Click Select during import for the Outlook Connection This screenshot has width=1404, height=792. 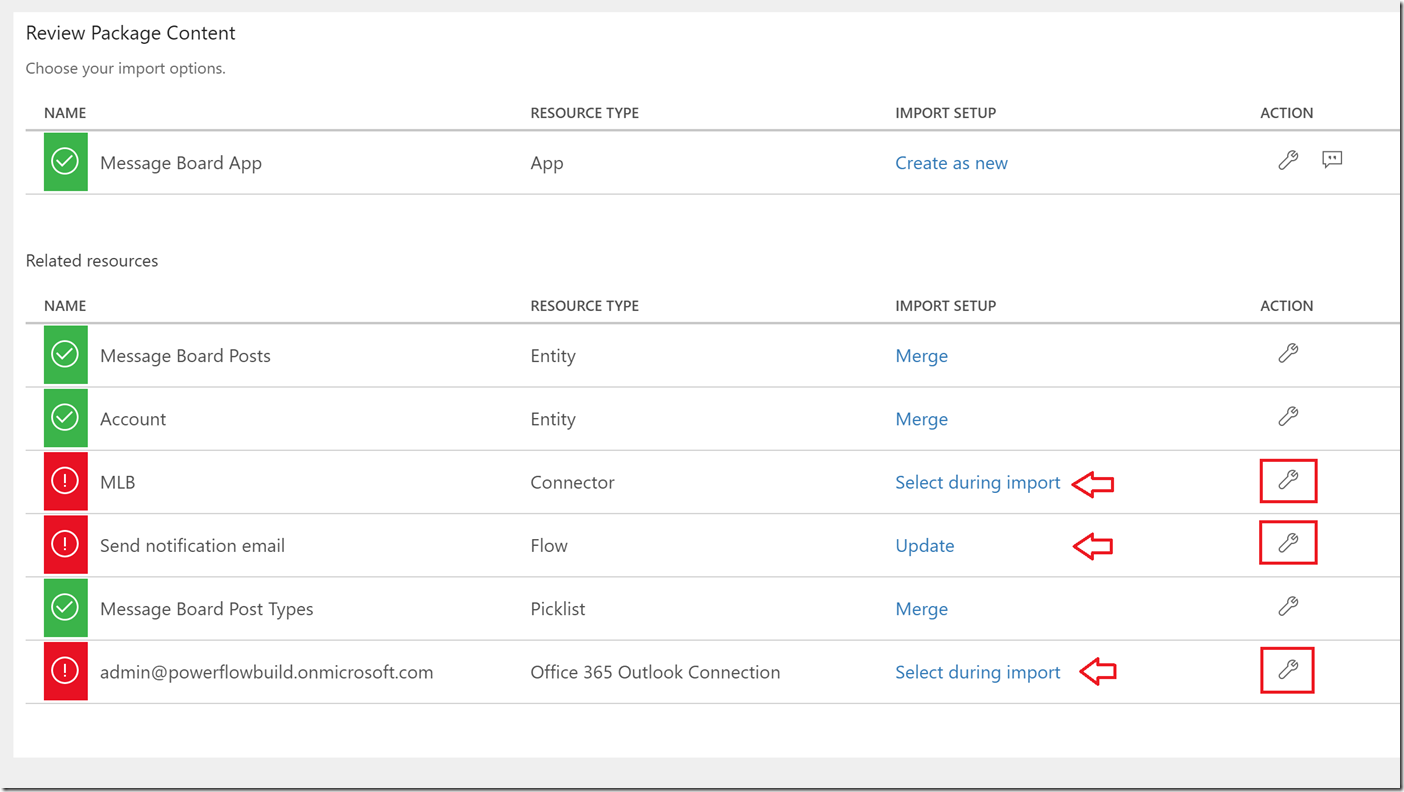(977, 671)
